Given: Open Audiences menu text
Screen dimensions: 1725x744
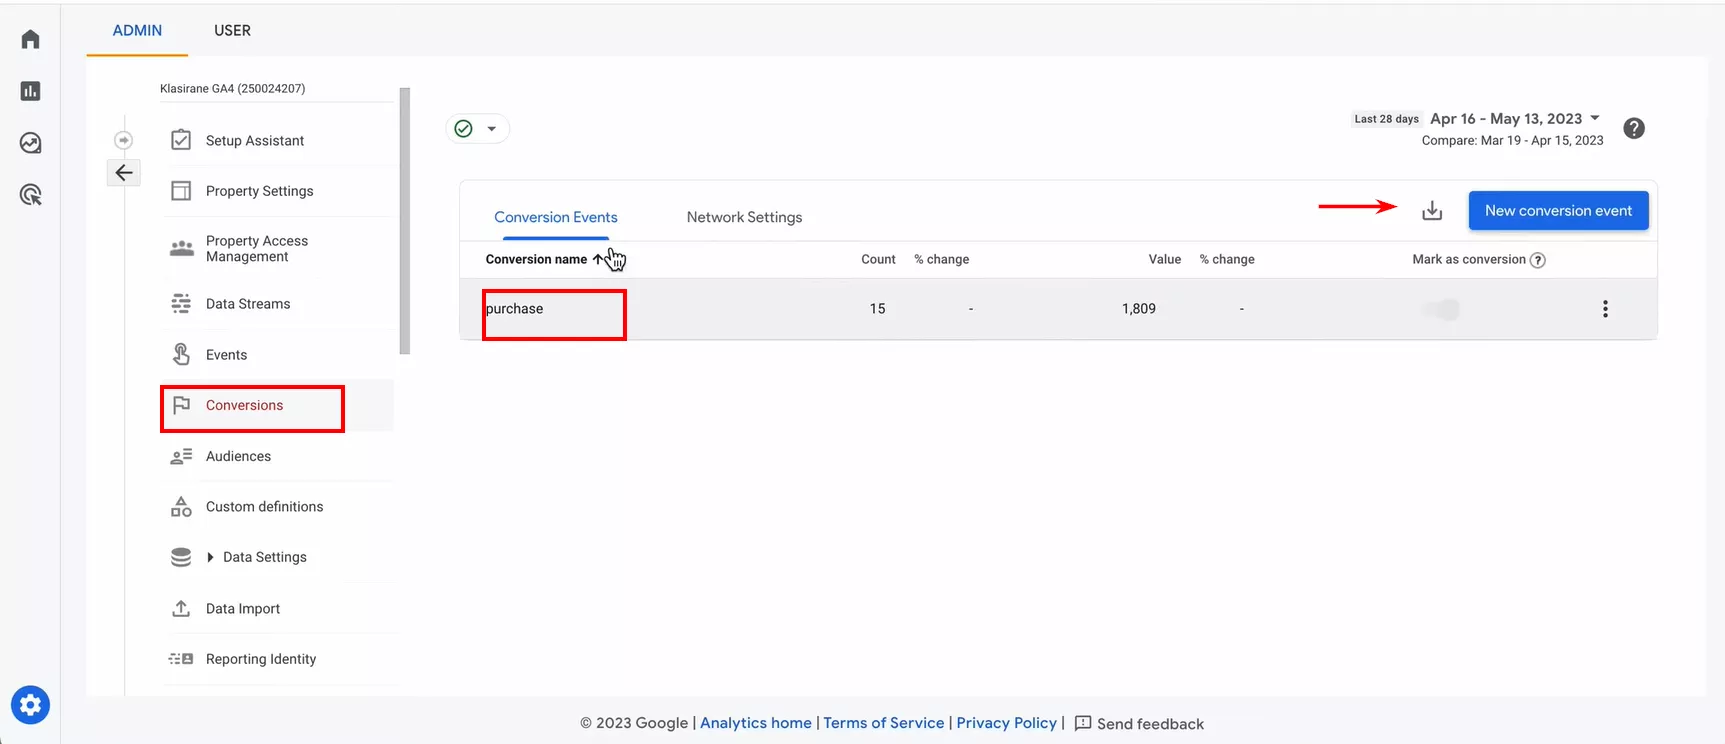Looking at the screenshot, I should 238,456.
